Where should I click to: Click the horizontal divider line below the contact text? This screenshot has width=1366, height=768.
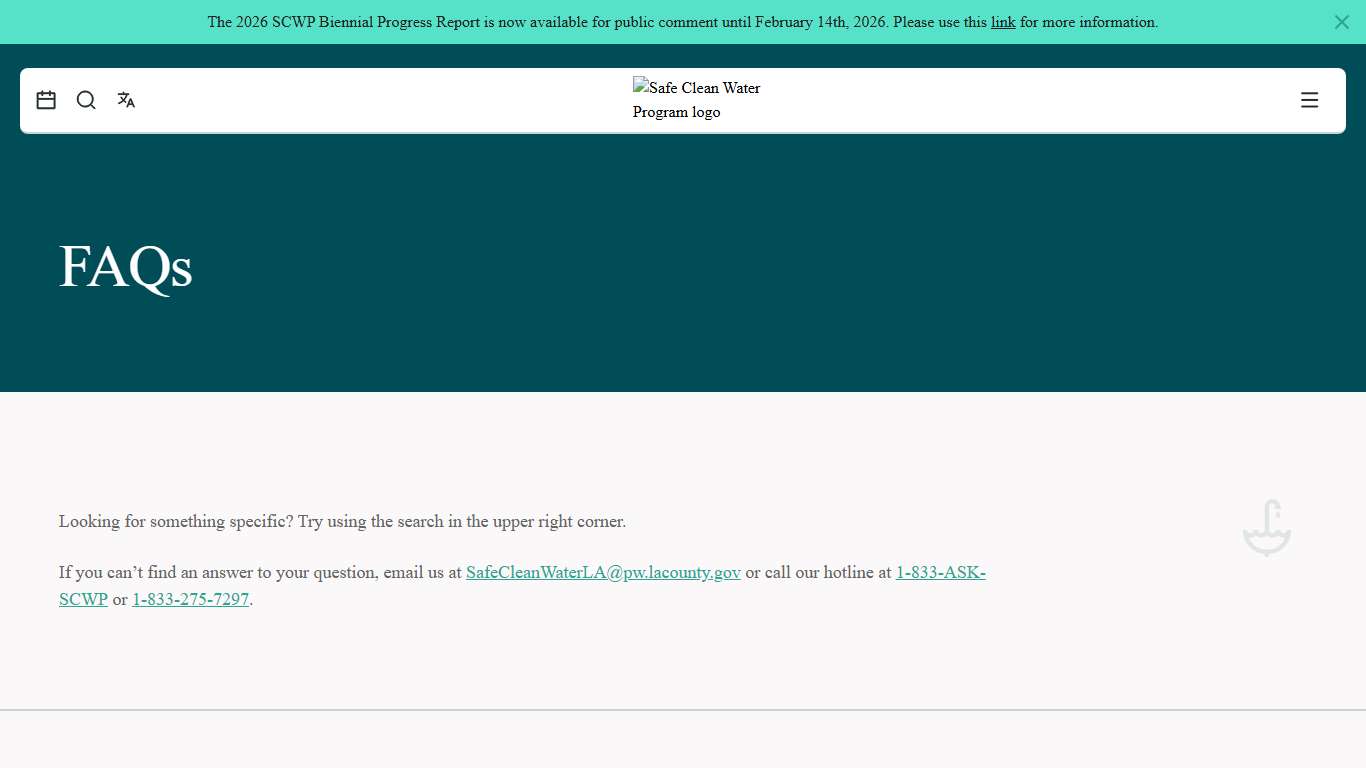click(x=683, y=710)
